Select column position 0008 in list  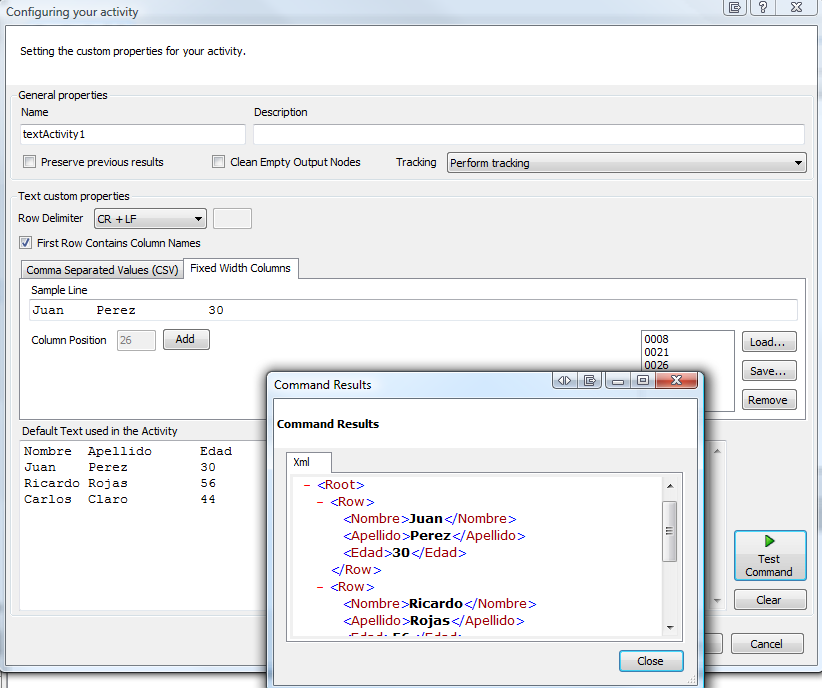656,339
